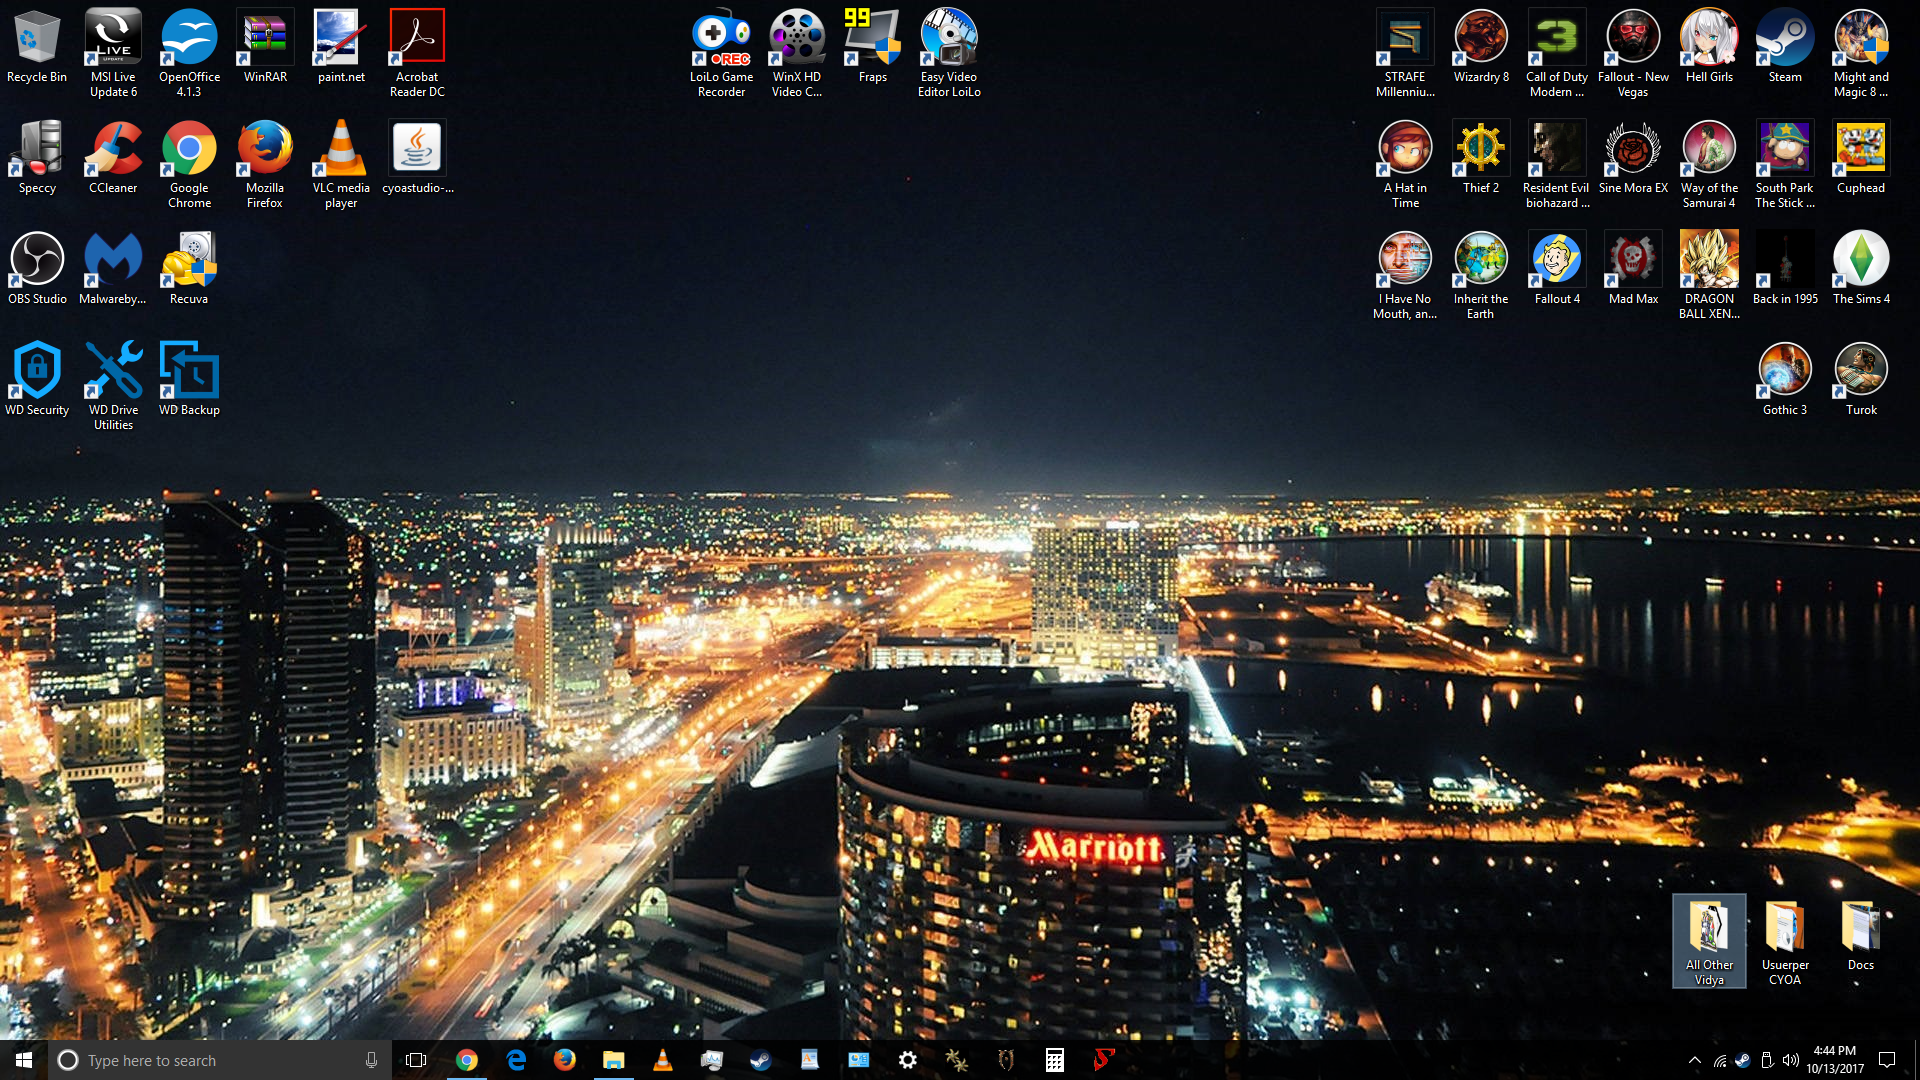Image resolution: width=1920 pixels, height=1080 pixels.
Task: Select the Hell Girls game shortcut
Action: point(1709,47)
